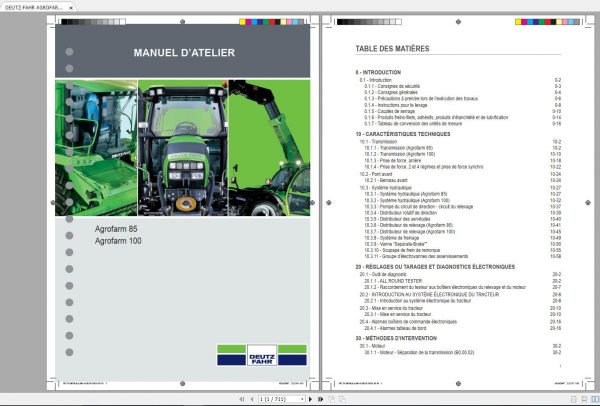The width and height of the screenshot is (600, 406).
Task: Switch to two-page facing view
Action: tap(594, 399)
